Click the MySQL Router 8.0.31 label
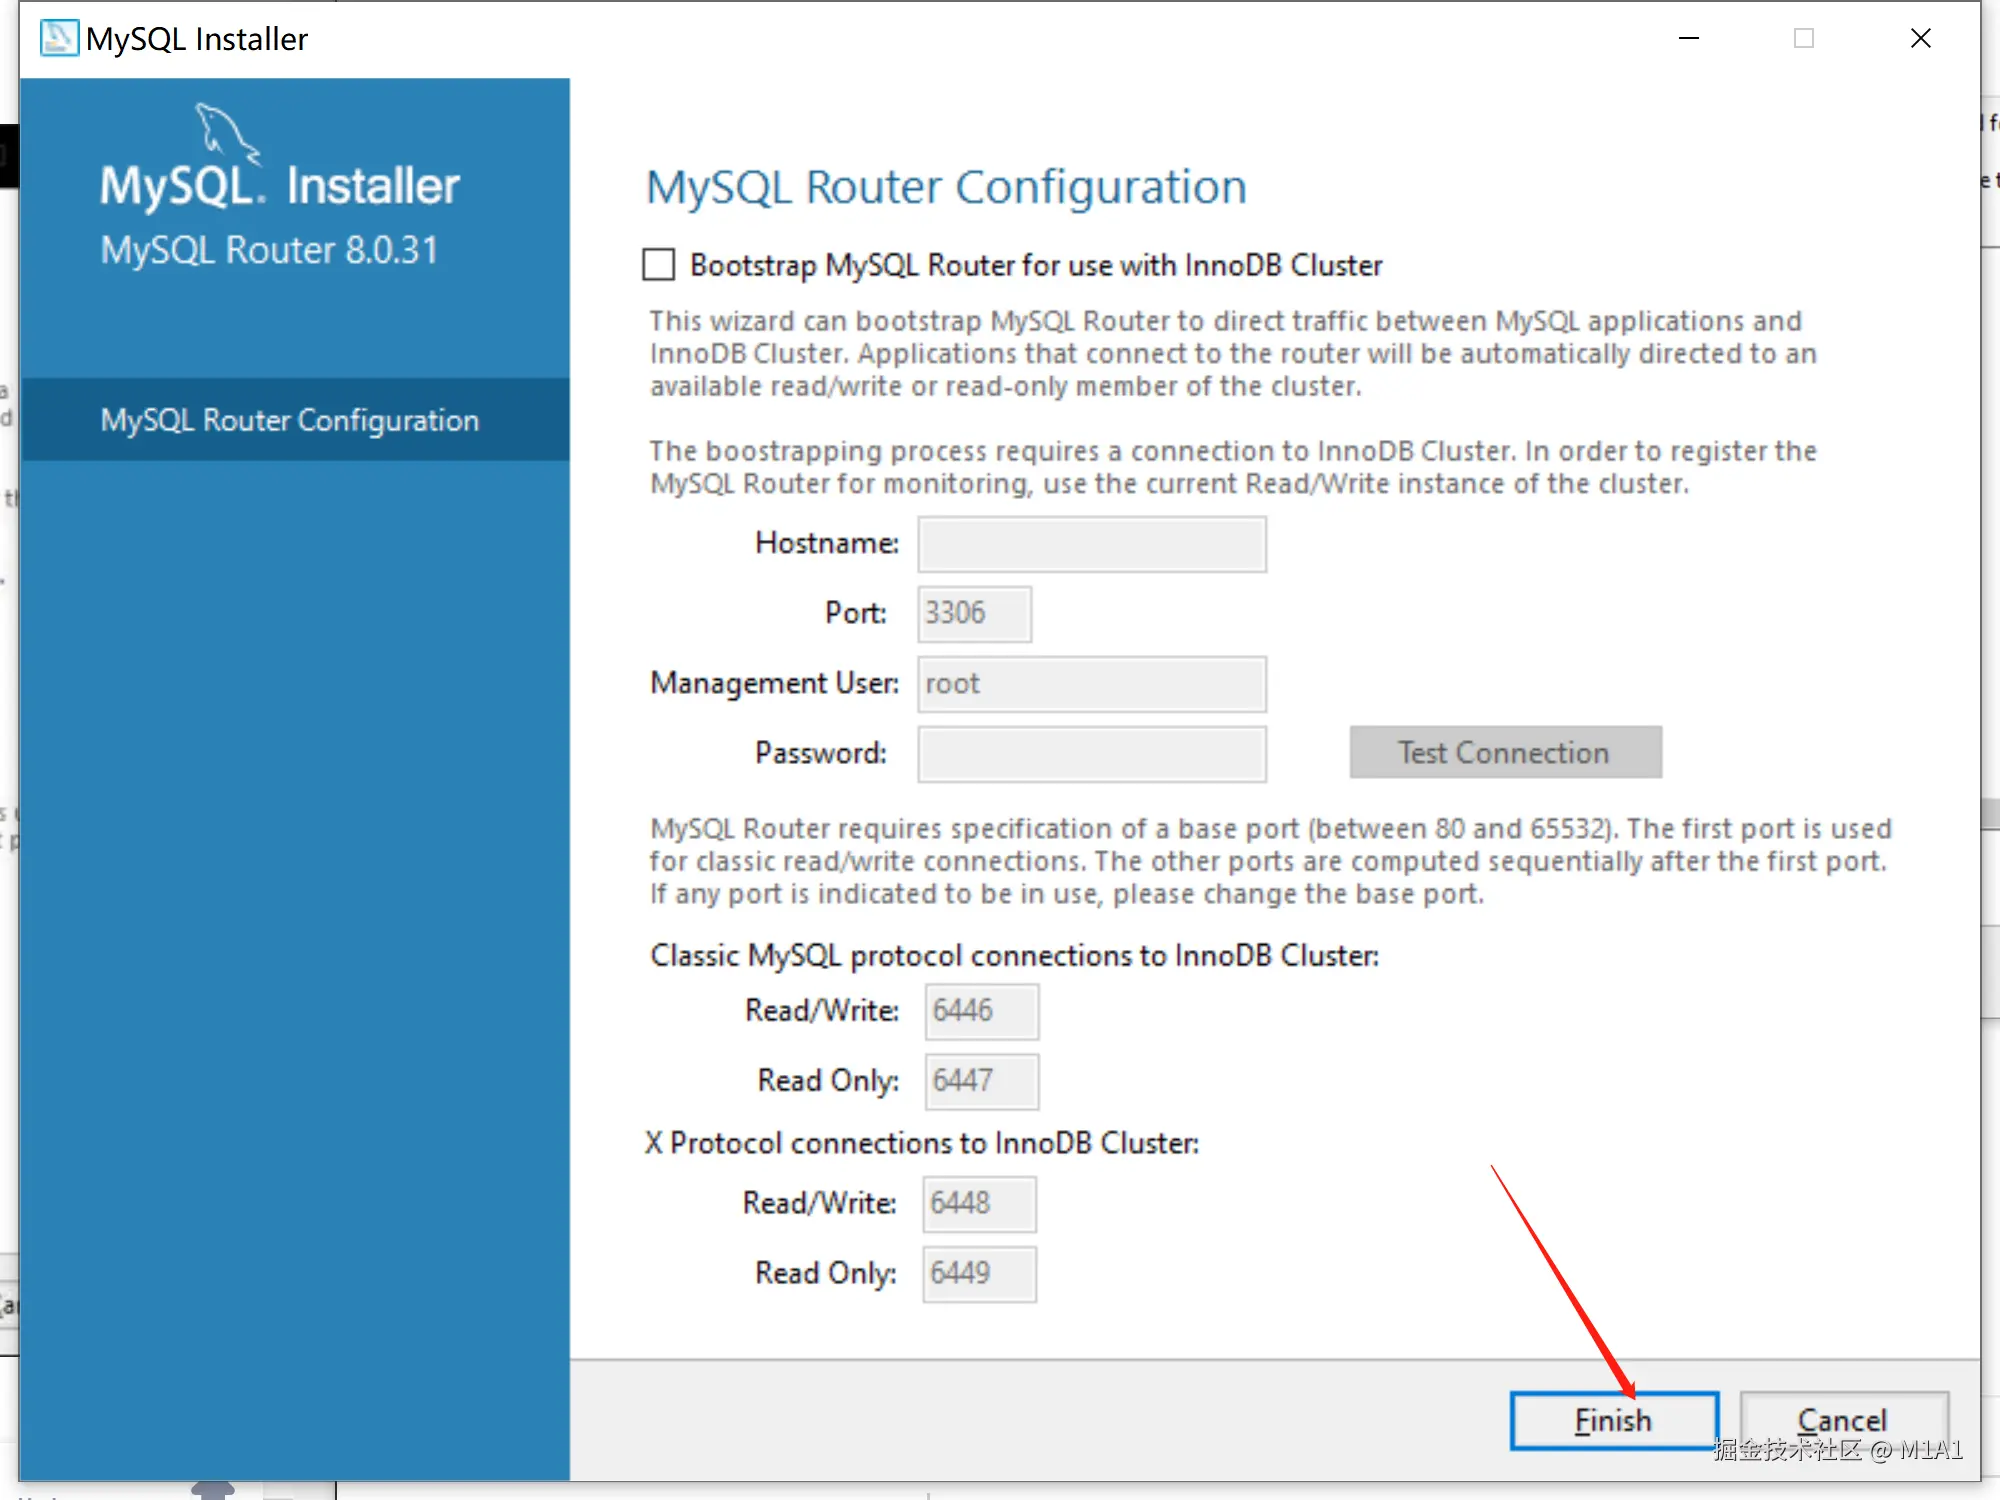2000x1500 pixels. (269, 250)
